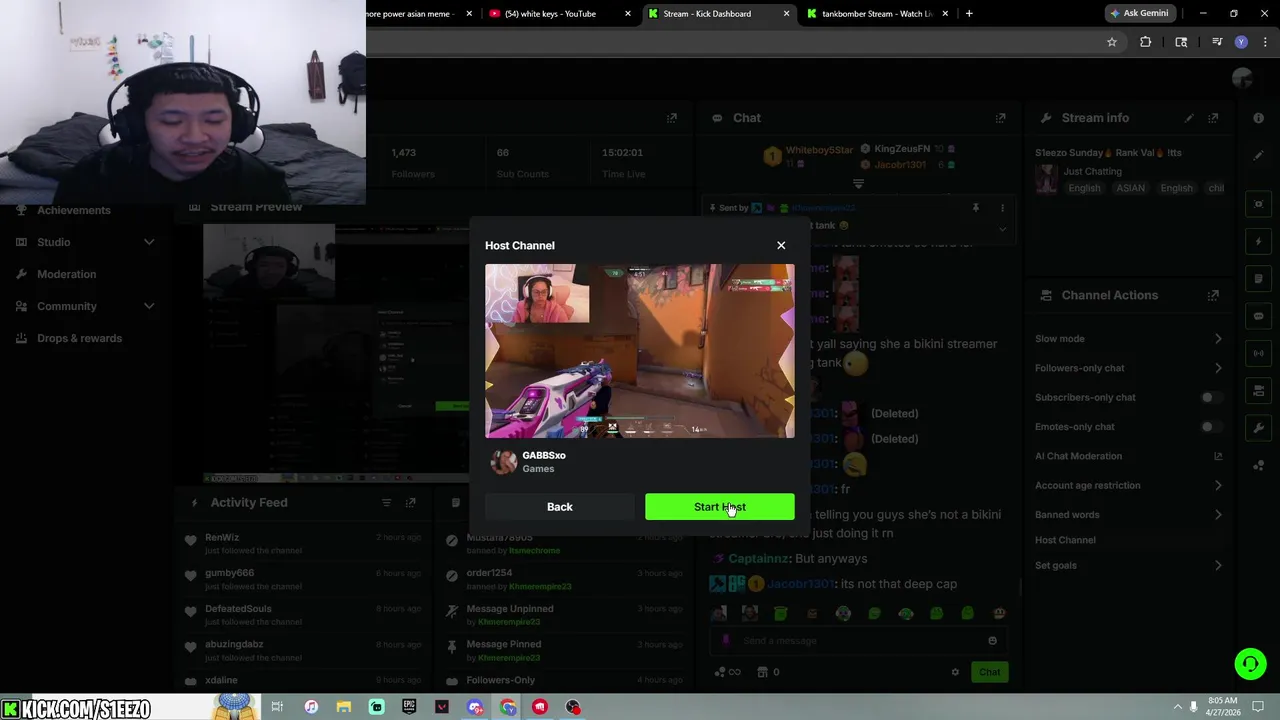The image size is (1280, 720).
Task: Open Activity Feed filter options
Action: [386, 503]
